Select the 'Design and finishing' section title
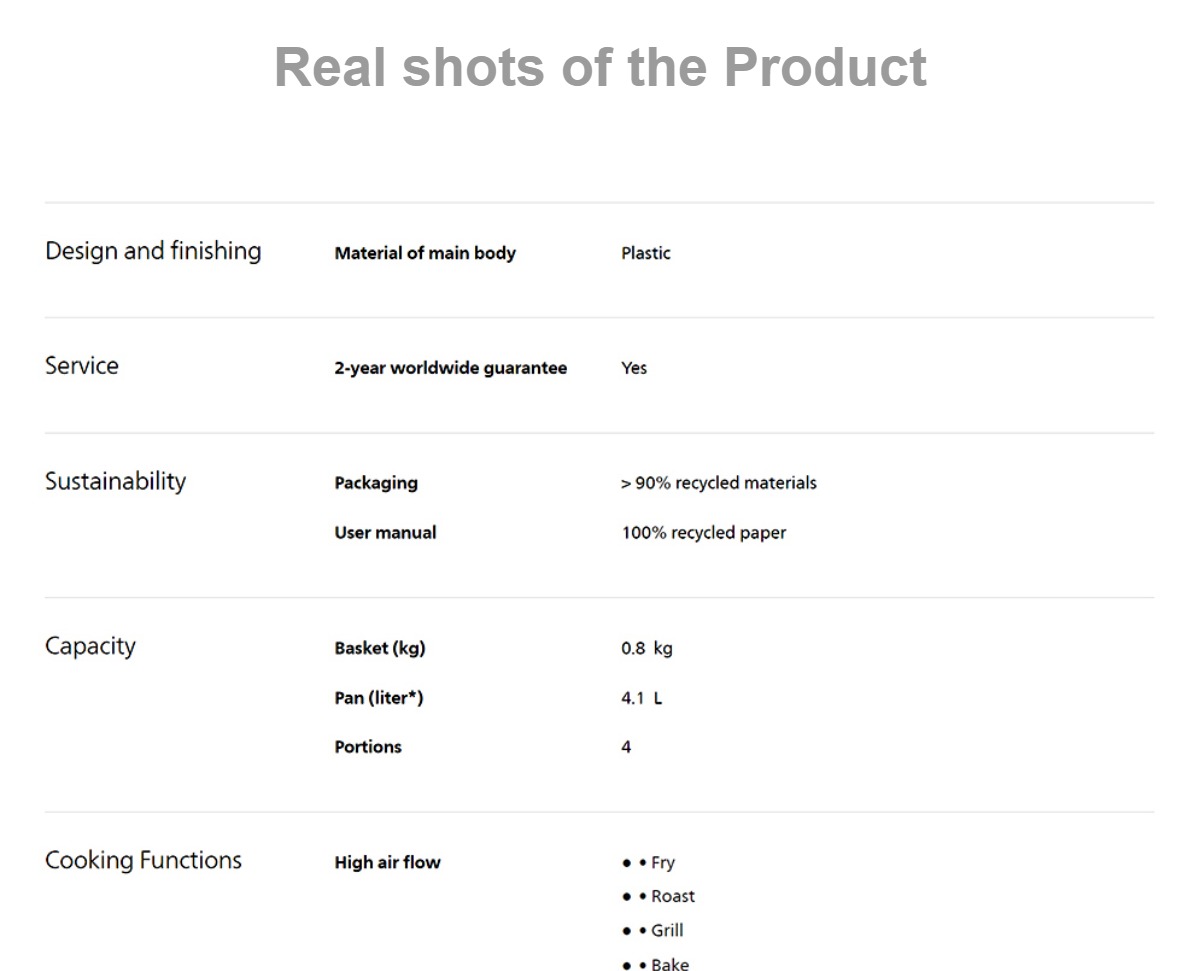The height and width of the screenshot is (971, 1200). click(153, 251)
